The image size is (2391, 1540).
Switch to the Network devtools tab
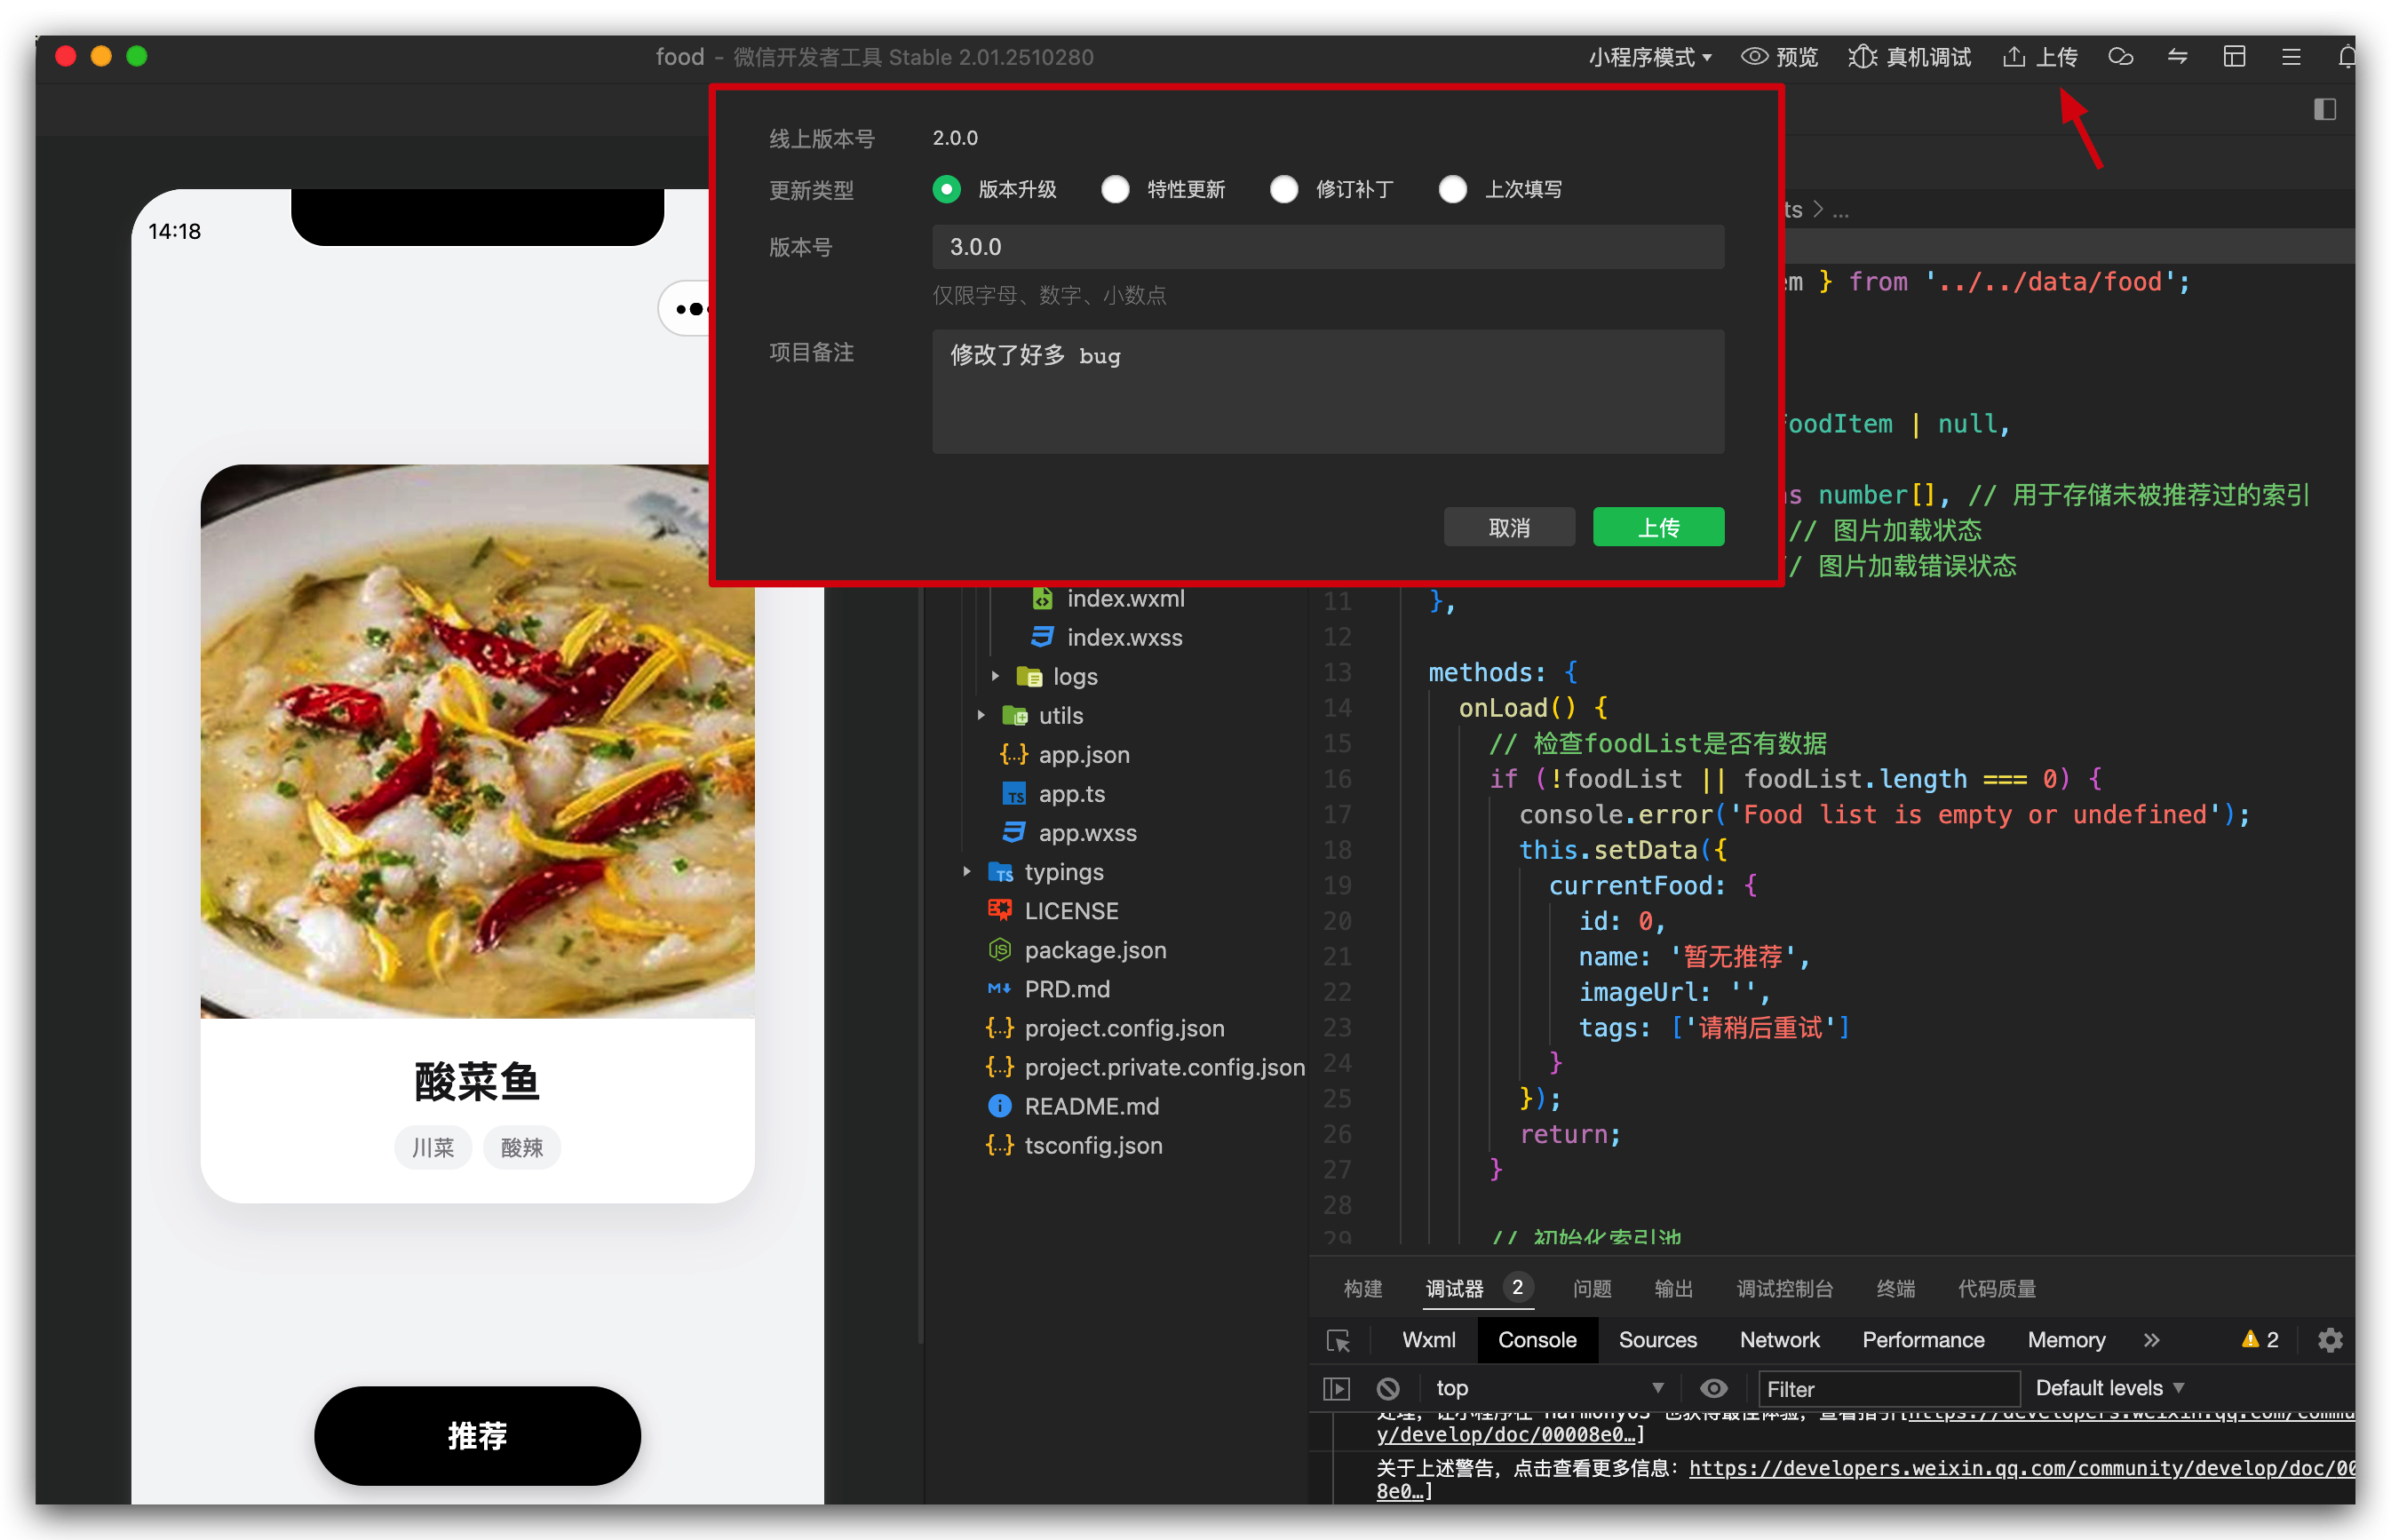pos(1779,1340)
